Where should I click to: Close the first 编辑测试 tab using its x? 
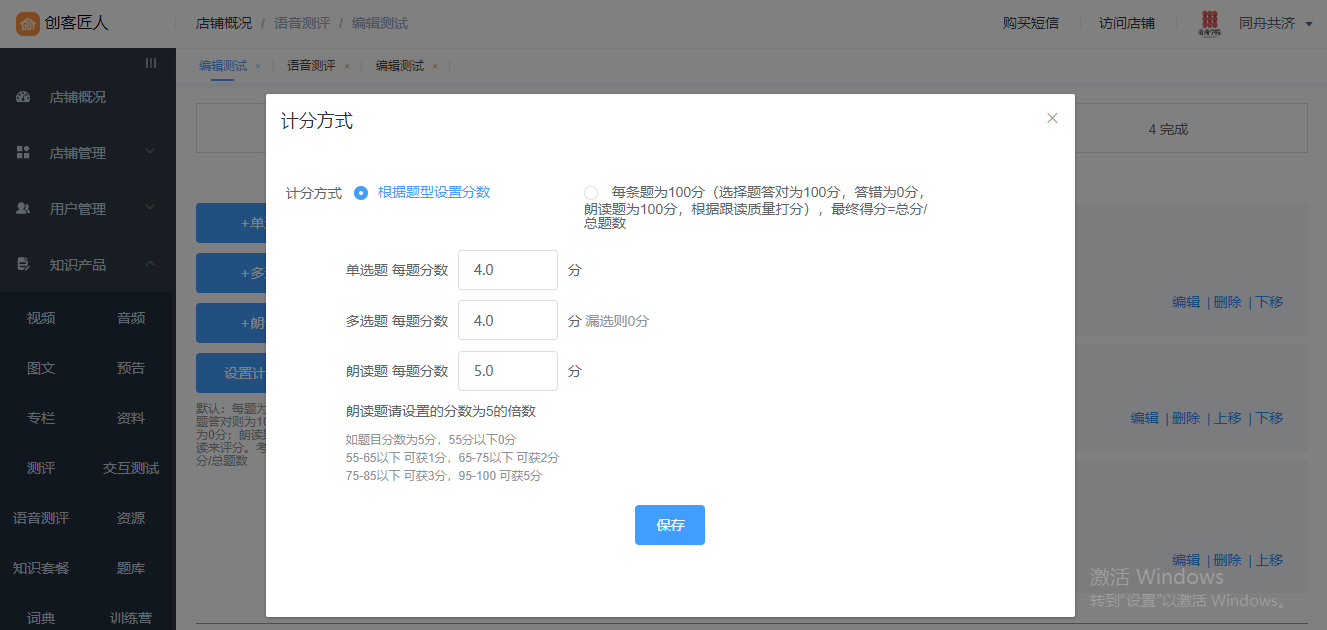tap(258, 66)
